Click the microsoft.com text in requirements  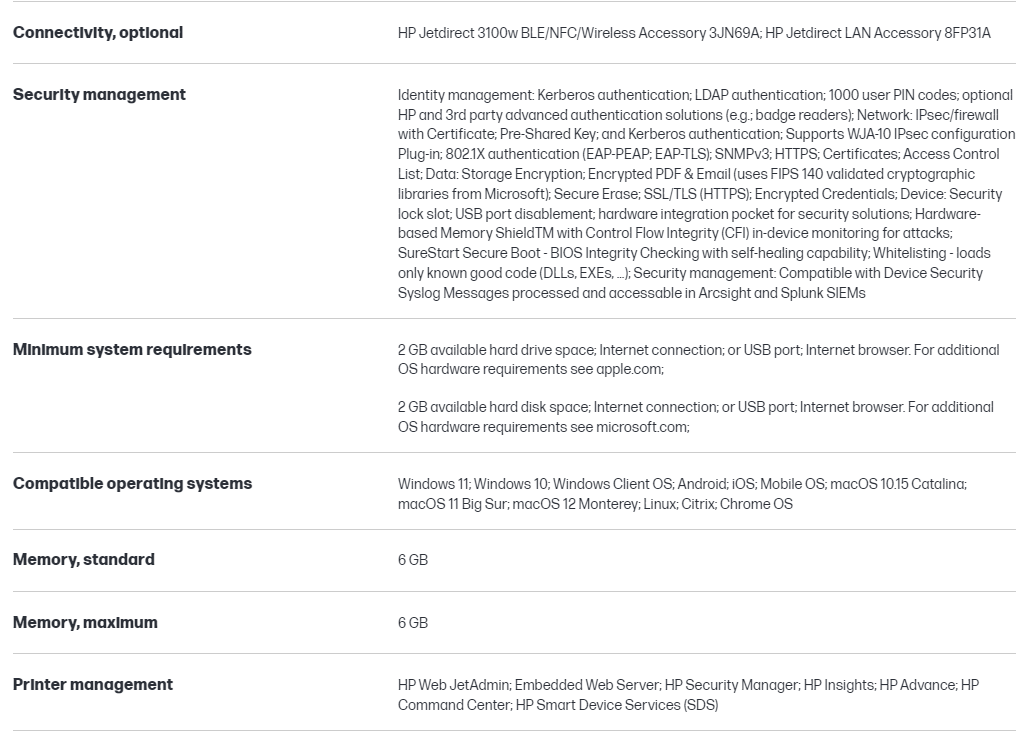coord(642,427)
